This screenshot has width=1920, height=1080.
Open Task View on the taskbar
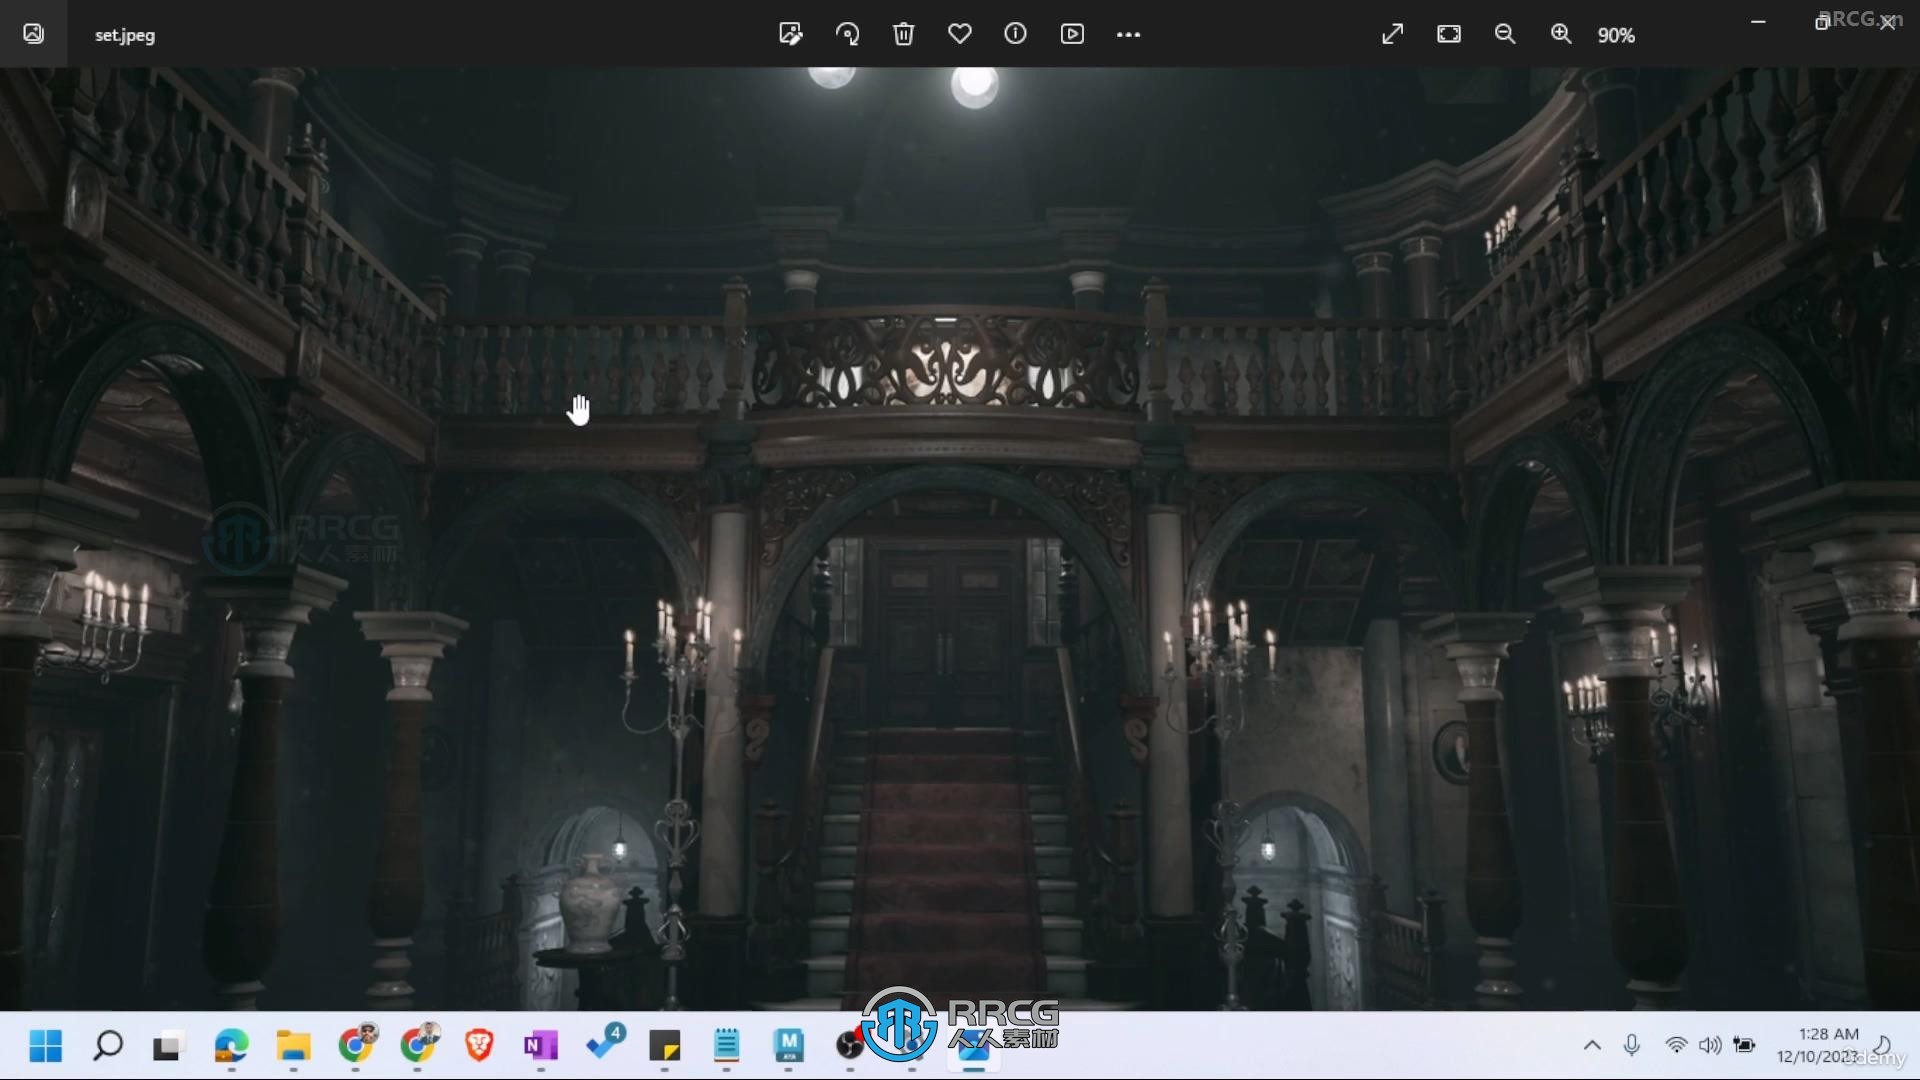[x=169, y=1046]
